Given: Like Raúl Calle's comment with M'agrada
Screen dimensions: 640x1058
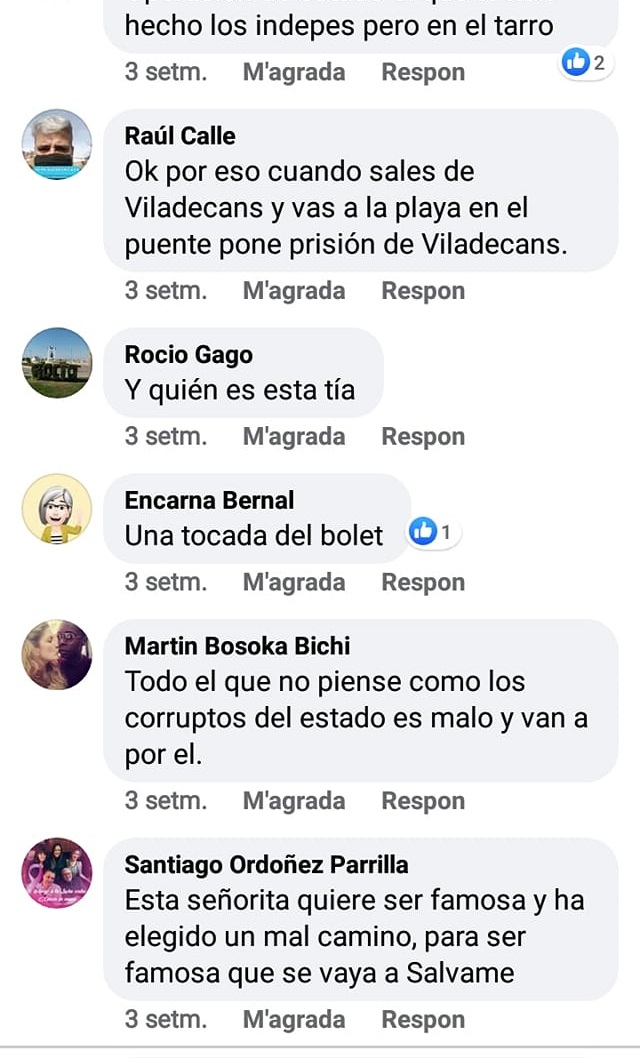Looking at the screenshot, I should pyautogui.click(x=294, y=291).
